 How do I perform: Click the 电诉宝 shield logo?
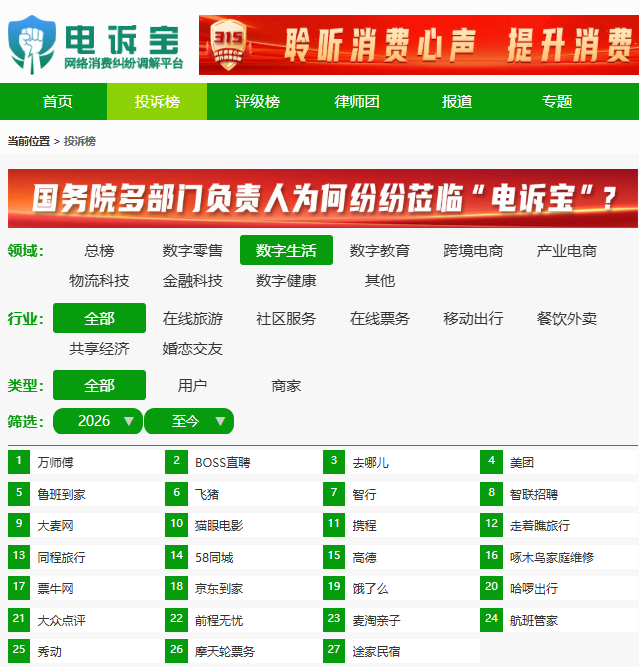pyautogui.click(x=32, y=45)
